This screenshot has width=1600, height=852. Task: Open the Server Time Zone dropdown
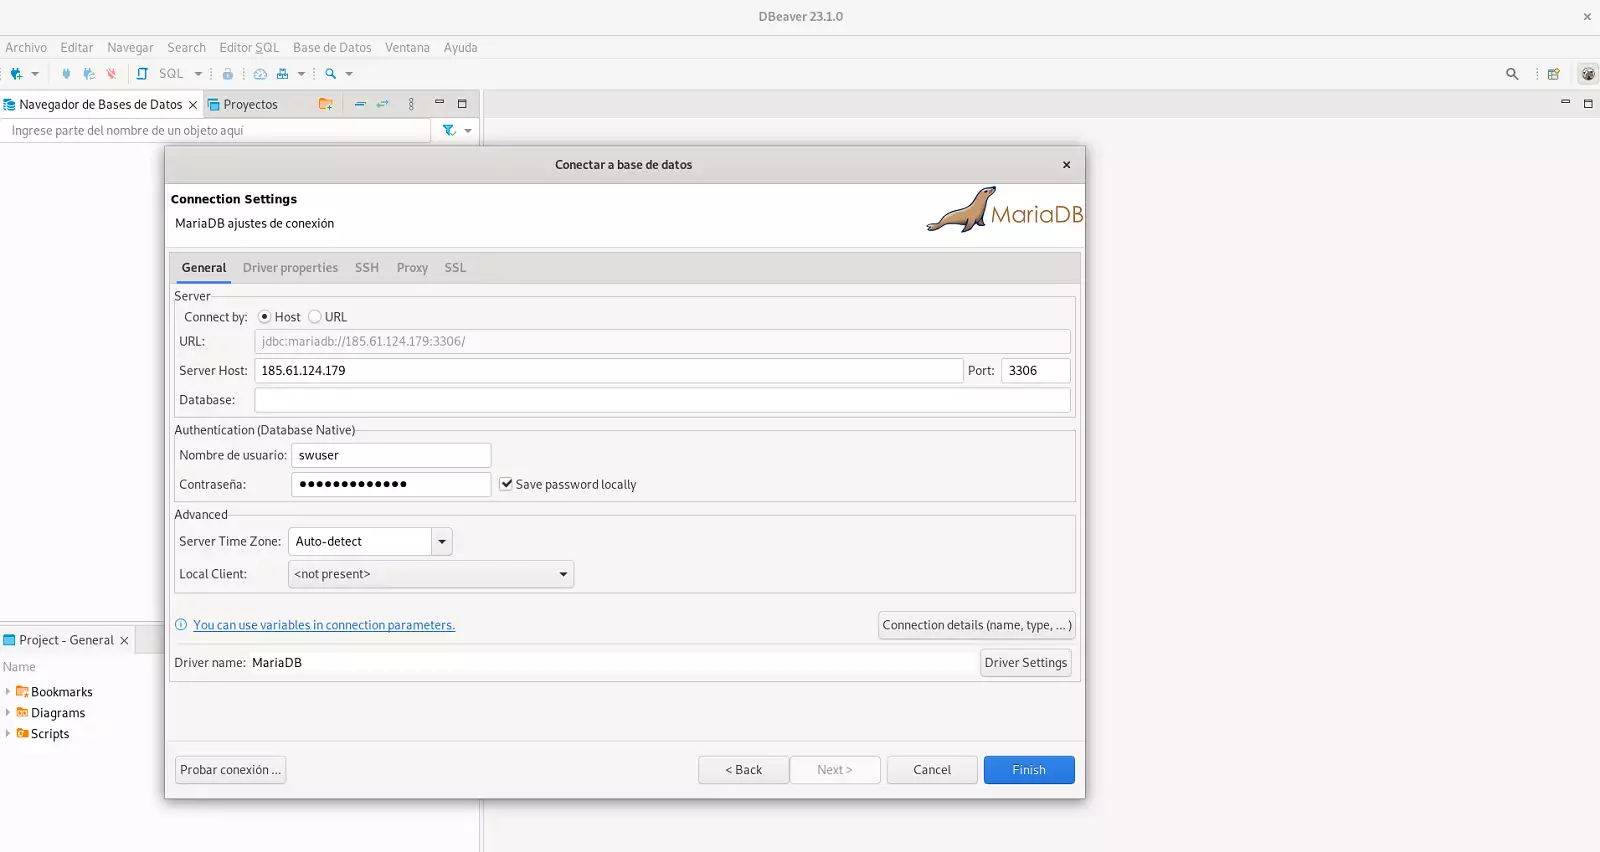(441, 542)
